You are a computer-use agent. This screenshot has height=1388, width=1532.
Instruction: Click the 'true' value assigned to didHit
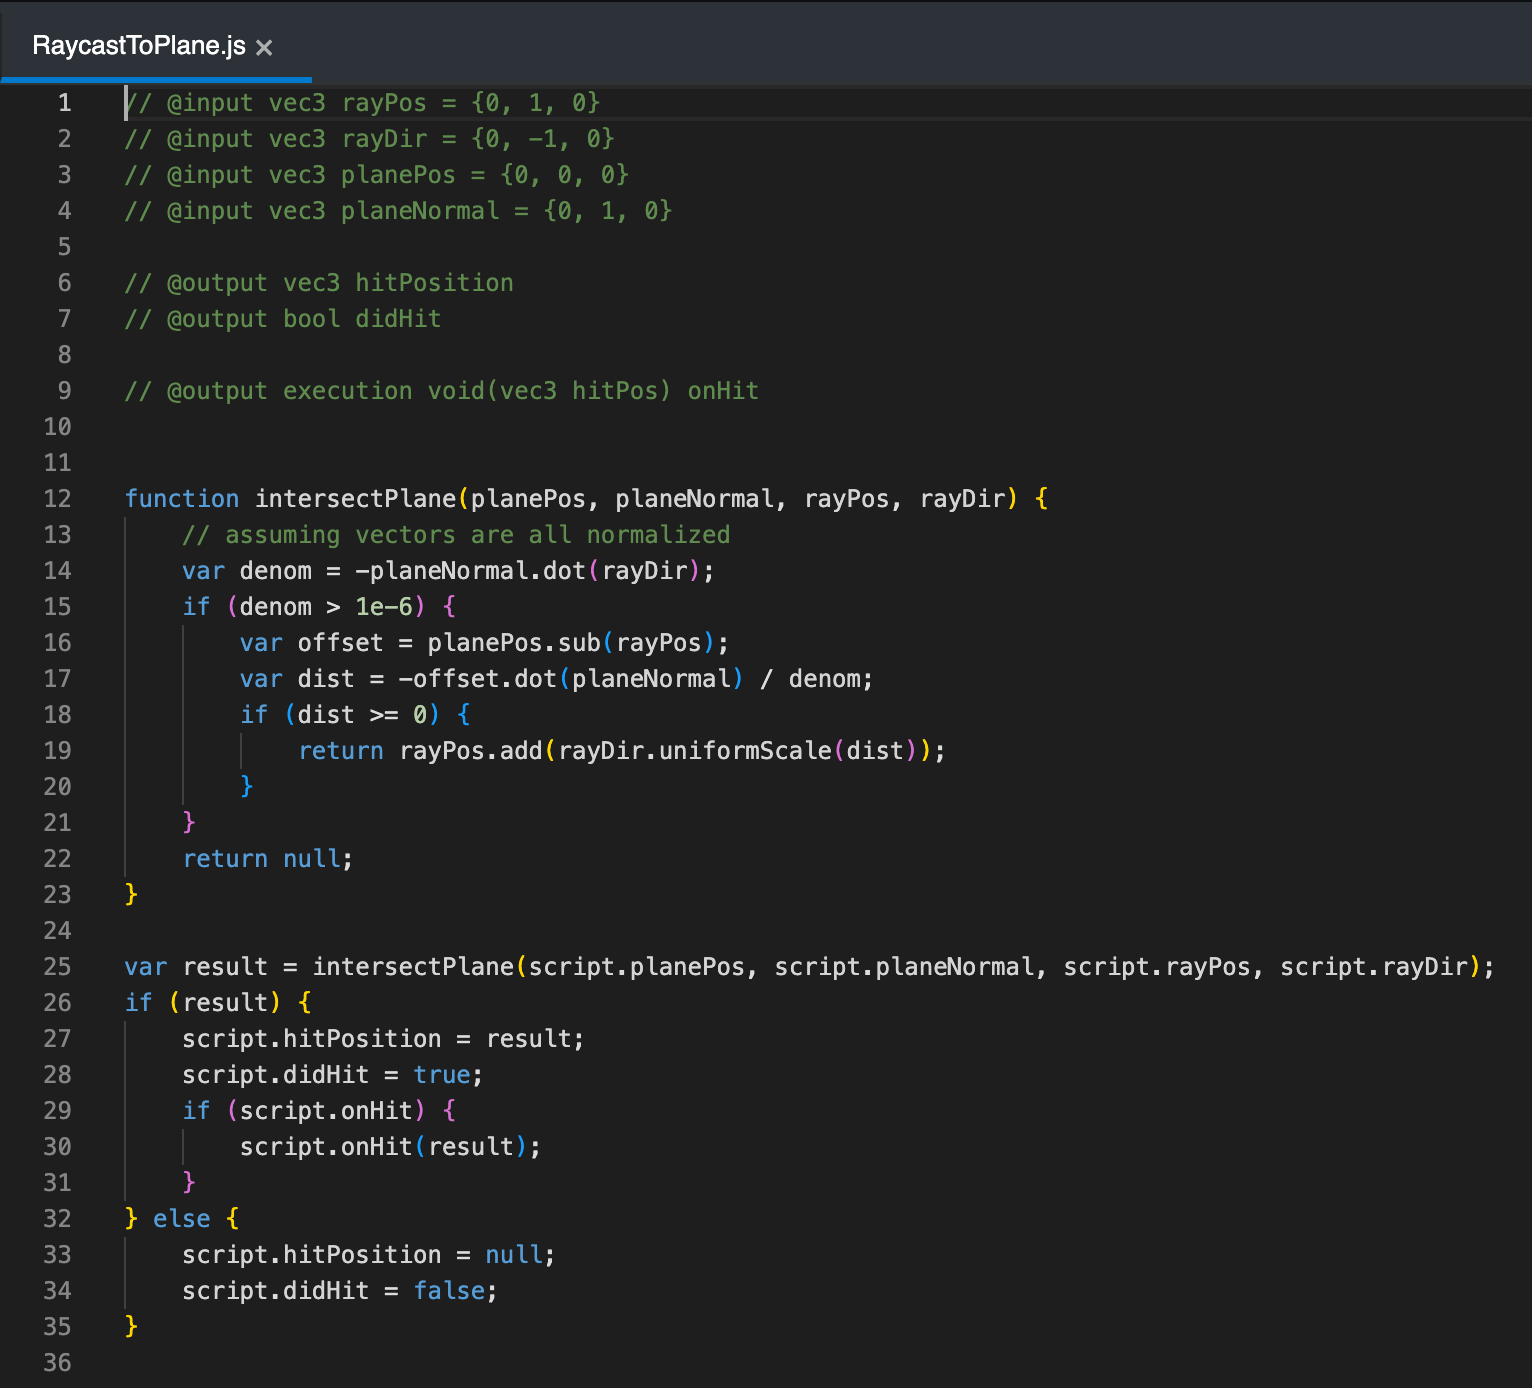(441, 1075)
